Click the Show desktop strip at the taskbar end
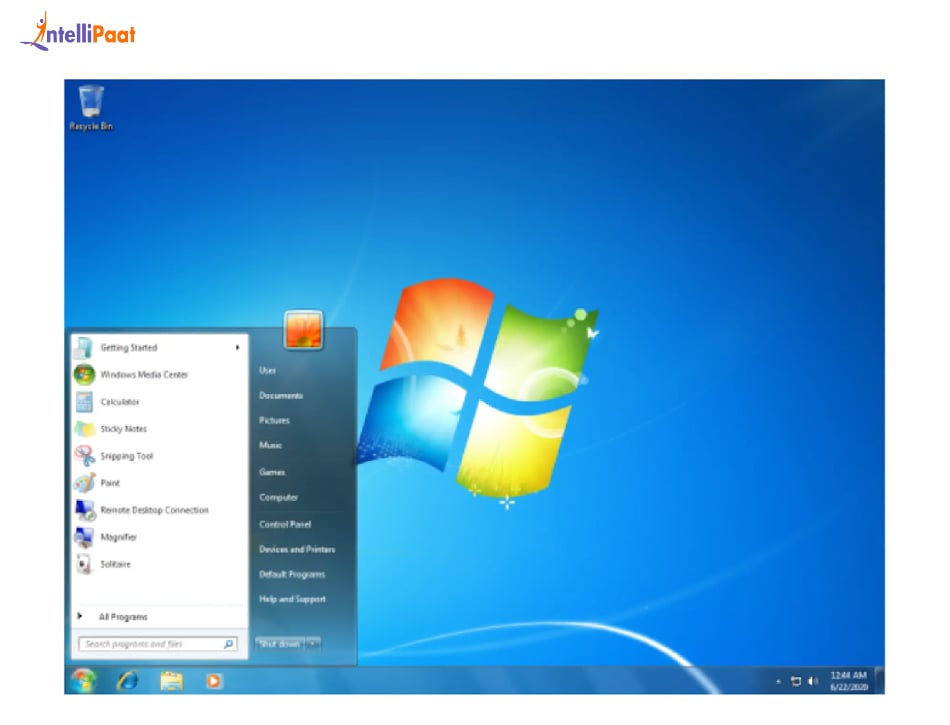The height and width of the screenshot is (725, 950). point(880,681)
